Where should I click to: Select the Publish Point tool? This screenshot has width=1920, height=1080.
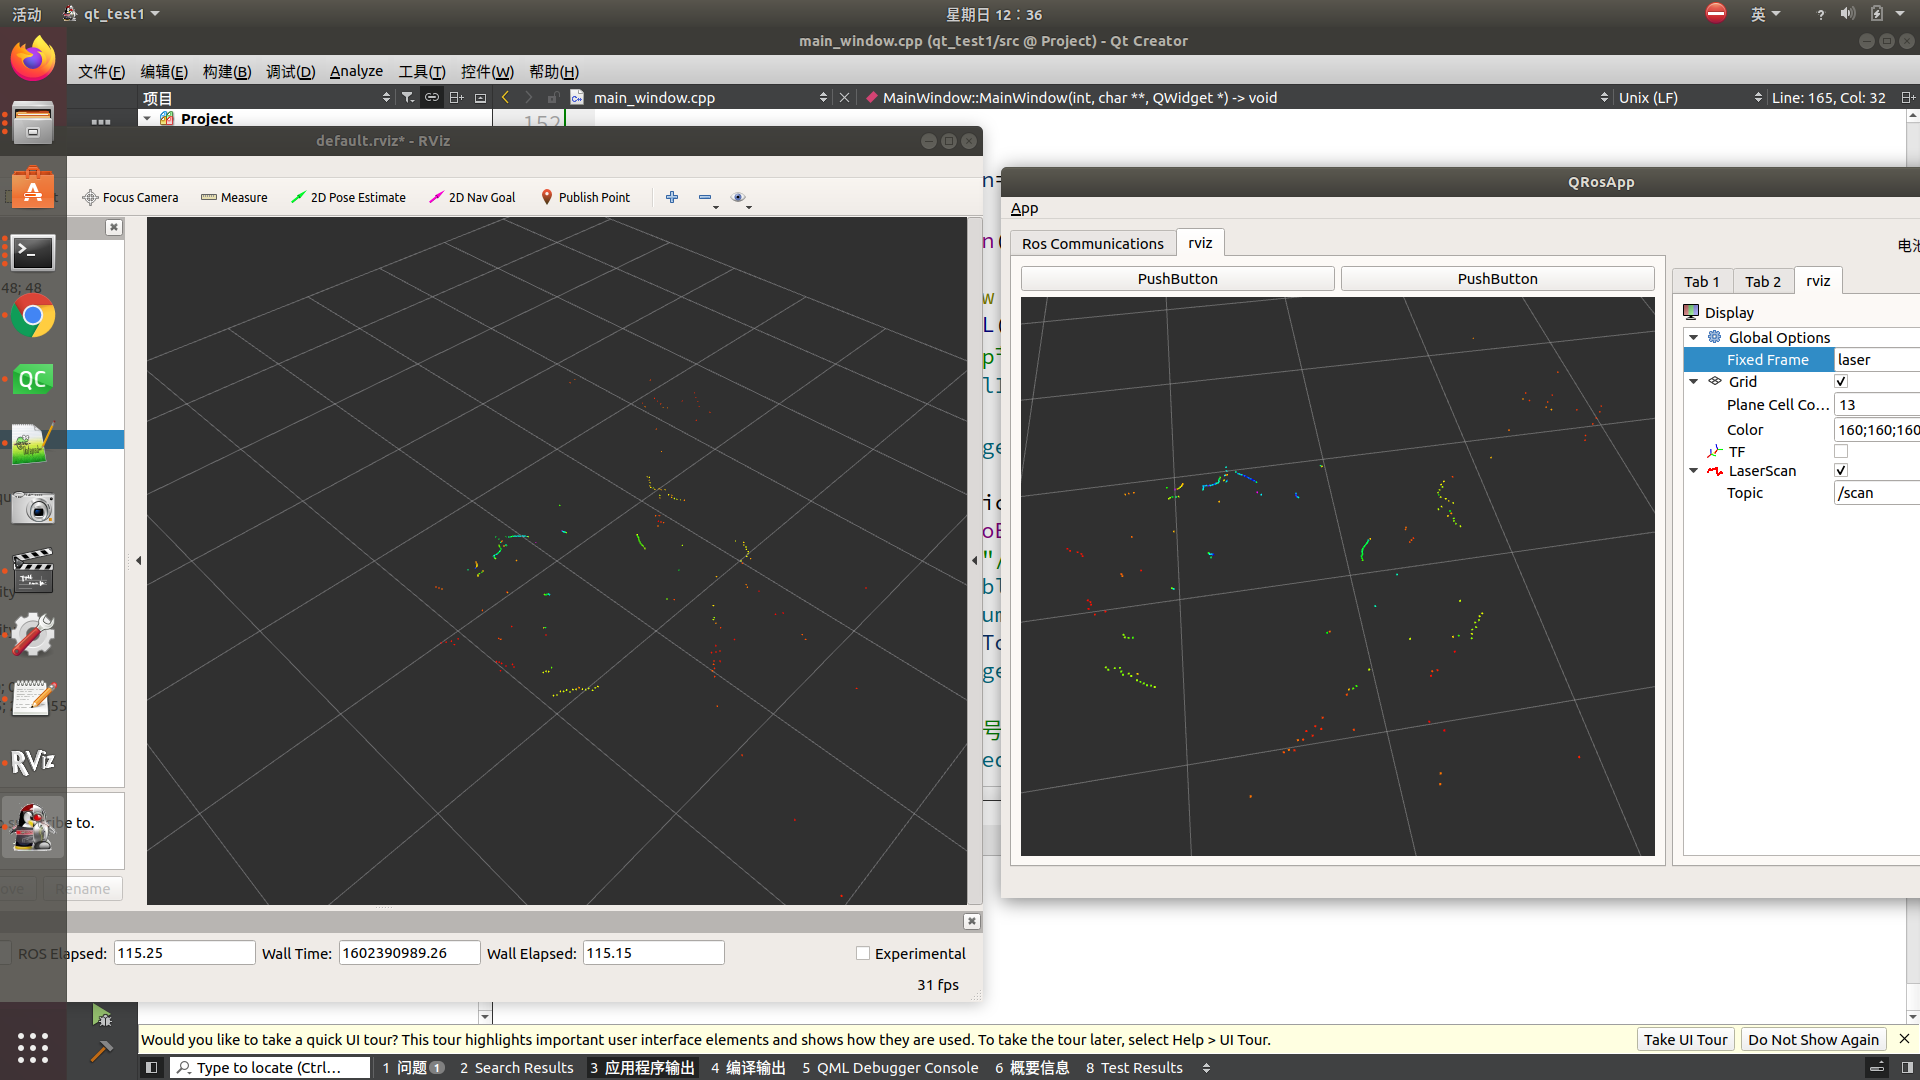tap(585, 198)
